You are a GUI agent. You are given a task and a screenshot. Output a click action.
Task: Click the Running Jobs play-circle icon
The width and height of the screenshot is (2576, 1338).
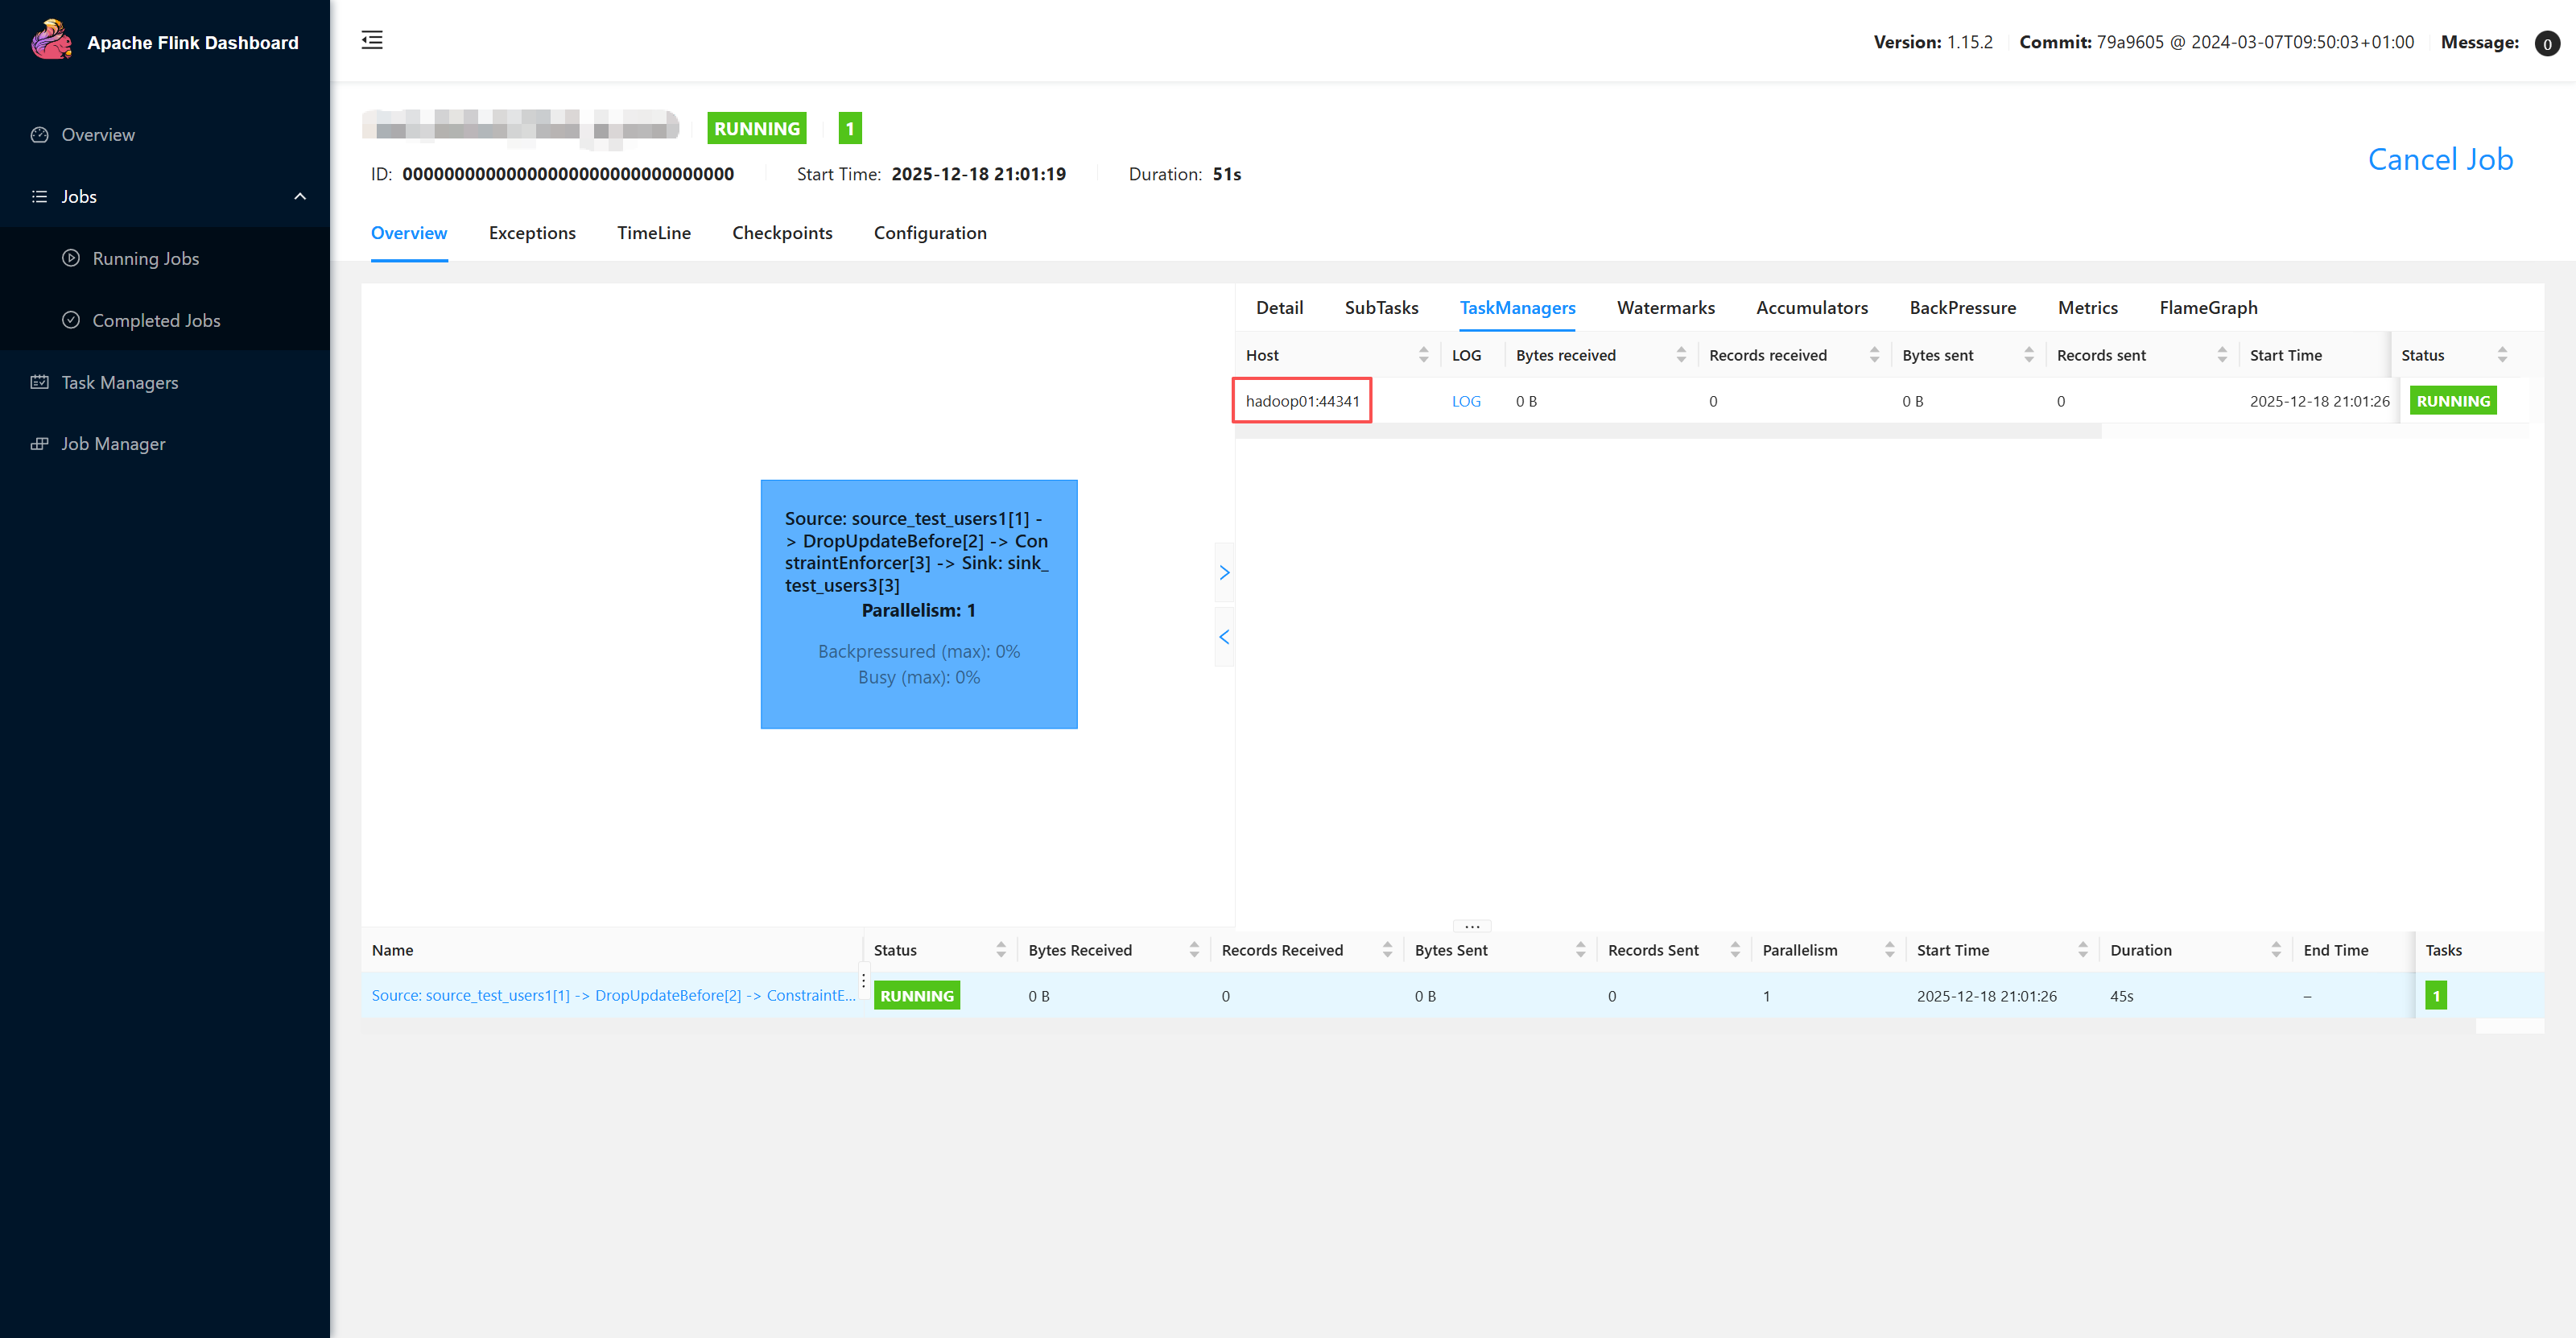(x=71, y=258)
